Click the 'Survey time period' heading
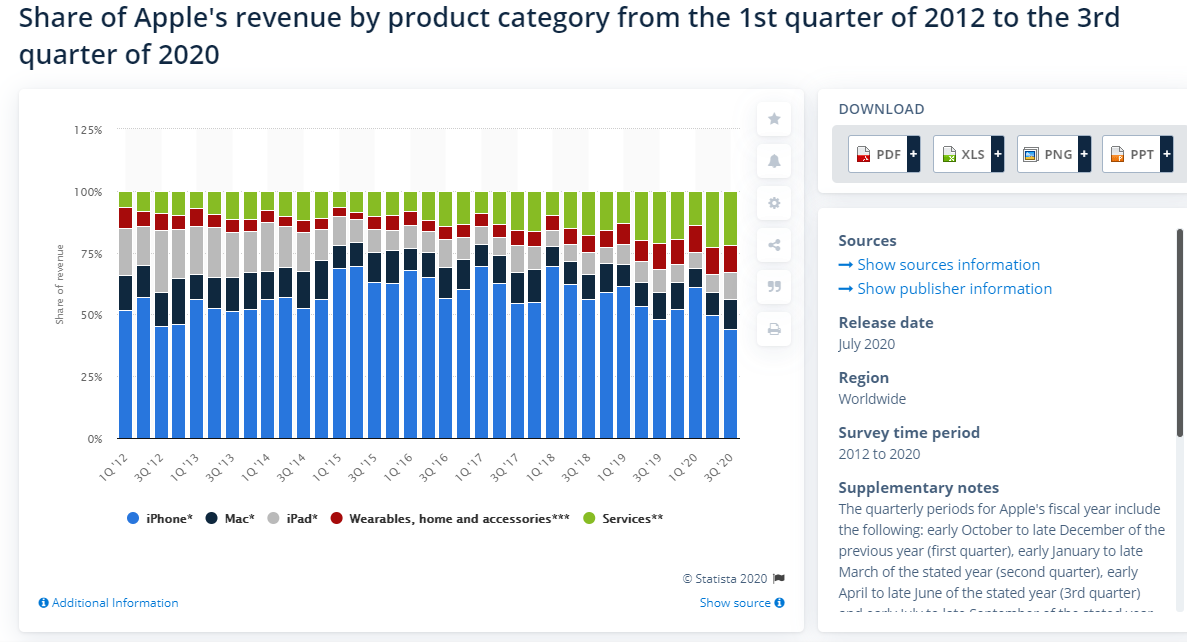The width and height of the screenshot is (1187, 642). coord(909,433)
